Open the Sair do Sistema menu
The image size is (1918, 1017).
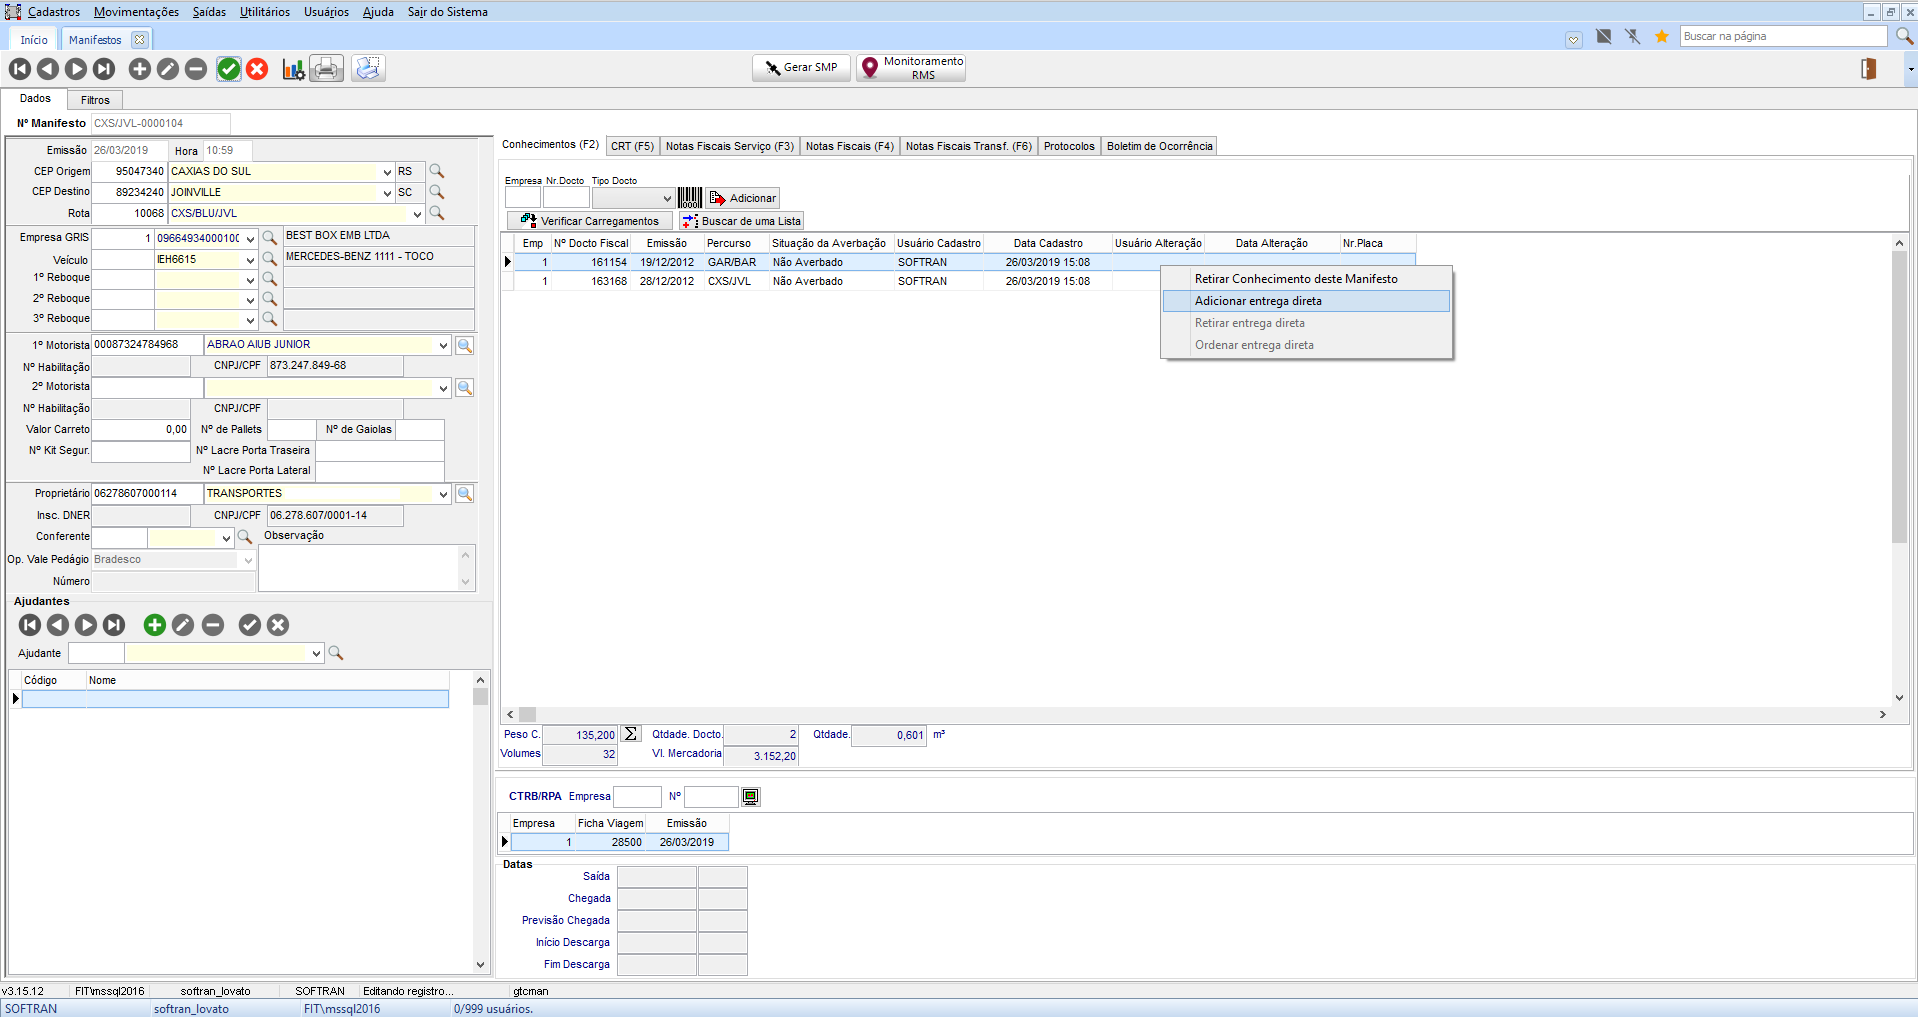(x=448, y=12)
